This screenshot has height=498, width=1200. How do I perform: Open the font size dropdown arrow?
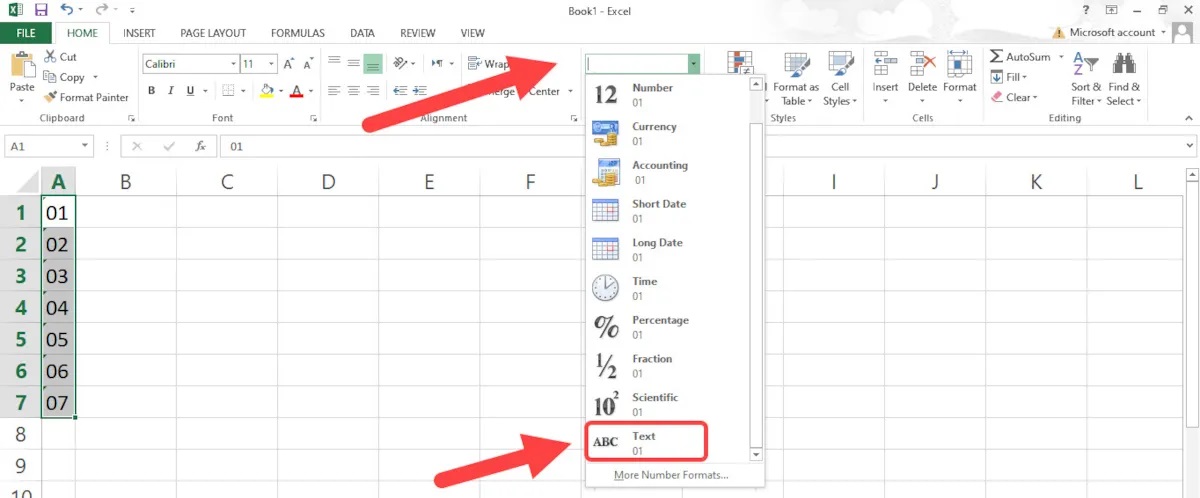click(x=272, y=64)
